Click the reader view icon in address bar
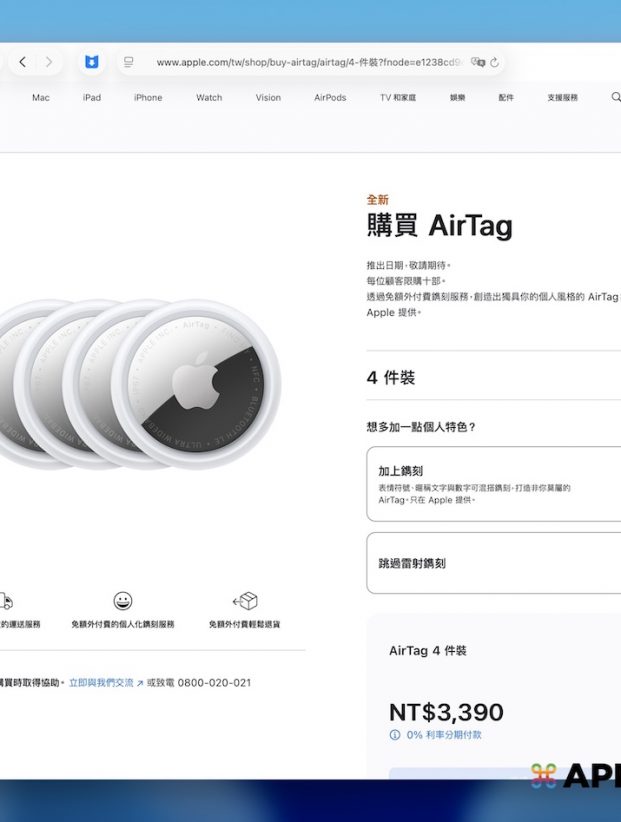Viewport: 621px width, 822px height. (128, 62)
